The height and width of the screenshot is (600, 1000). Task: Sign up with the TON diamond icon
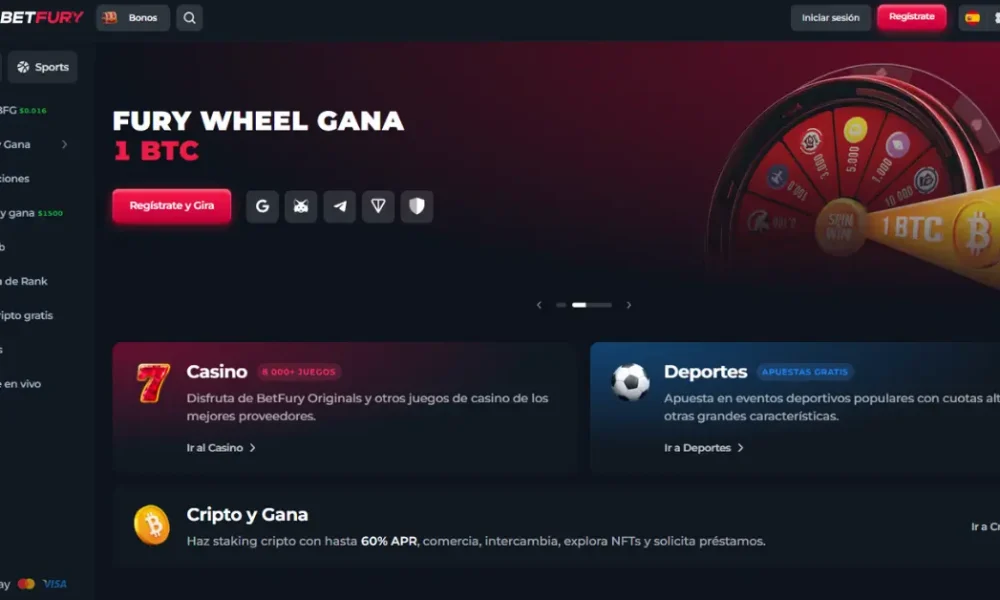click(378, 206)
